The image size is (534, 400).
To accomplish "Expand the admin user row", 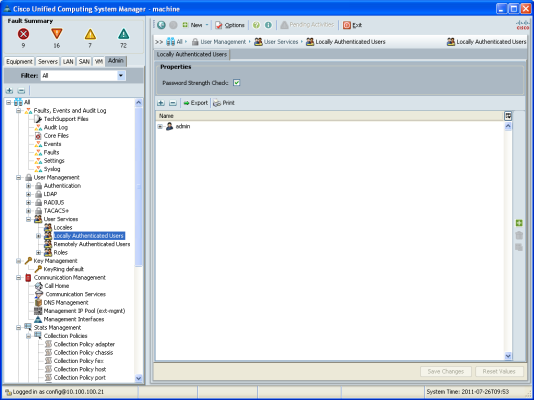I will [160, 127].
